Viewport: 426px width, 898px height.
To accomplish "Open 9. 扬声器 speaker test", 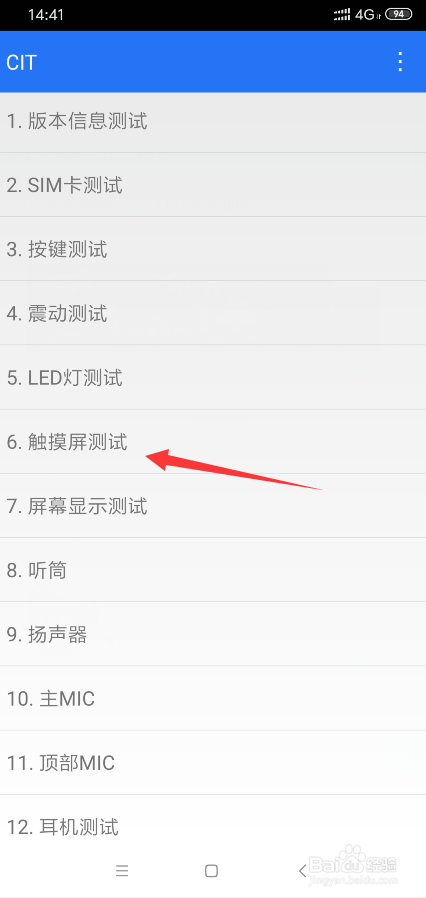I will pos(213,634).
